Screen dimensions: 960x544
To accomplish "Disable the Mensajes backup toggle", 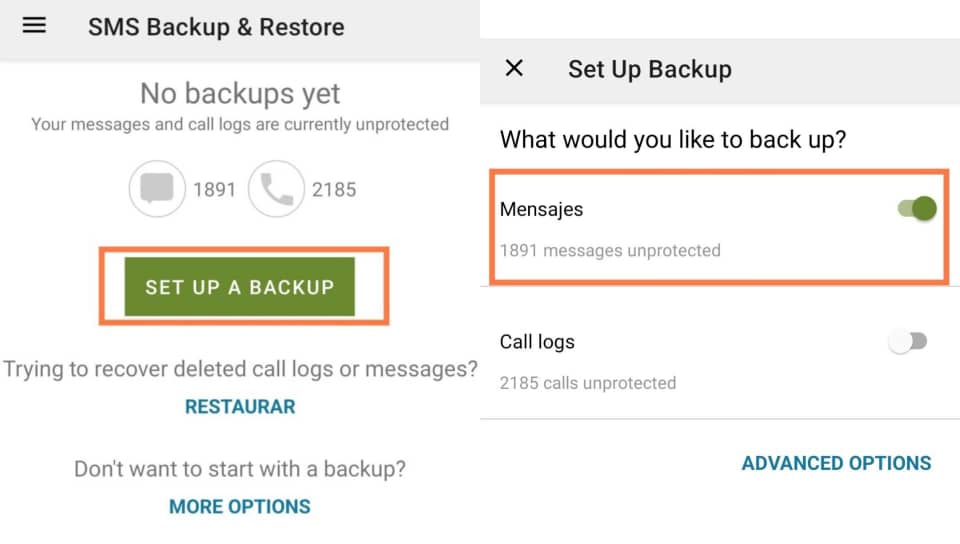I will (917, 209).
